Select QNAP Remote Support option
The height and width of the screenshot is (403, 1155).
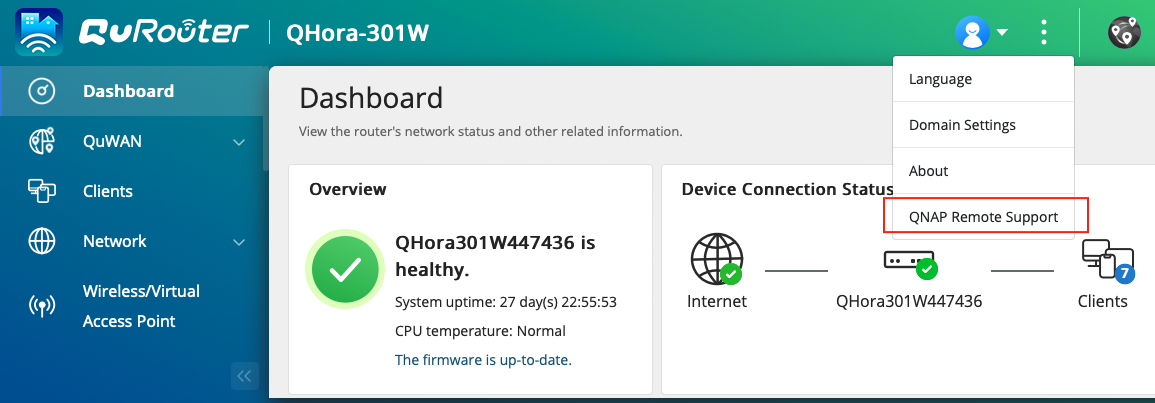point(983,217)
